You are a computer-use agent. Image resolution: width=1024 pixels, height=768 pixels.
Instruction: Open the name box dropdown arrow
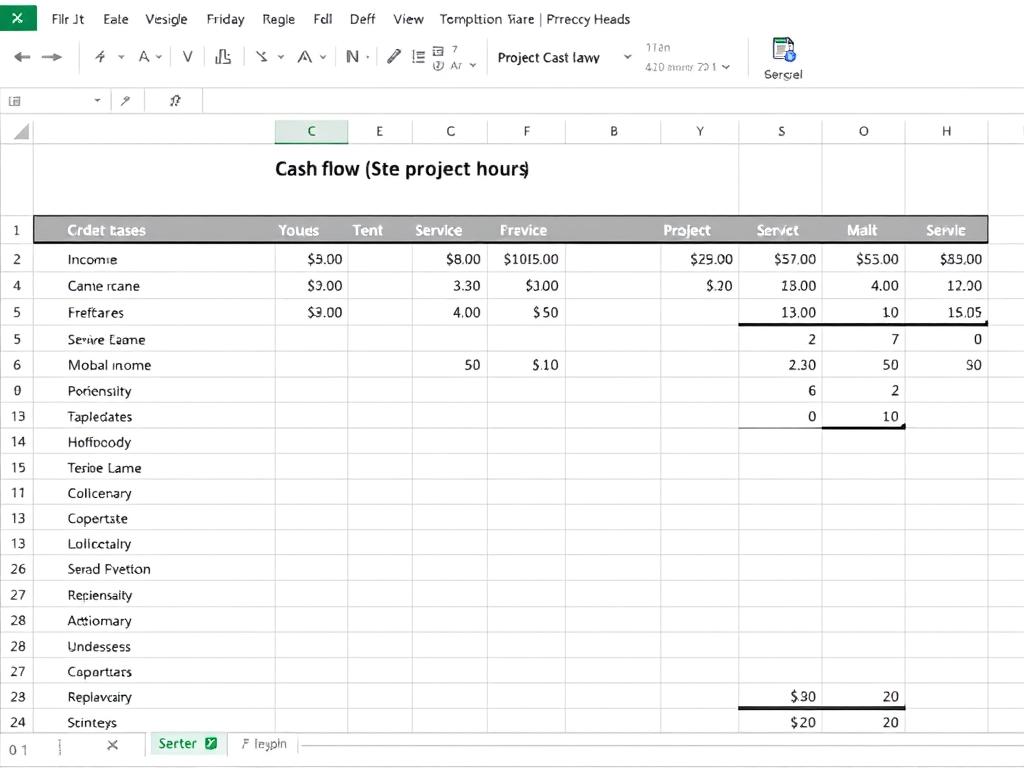pyautogui.click(x=95, y=100)
